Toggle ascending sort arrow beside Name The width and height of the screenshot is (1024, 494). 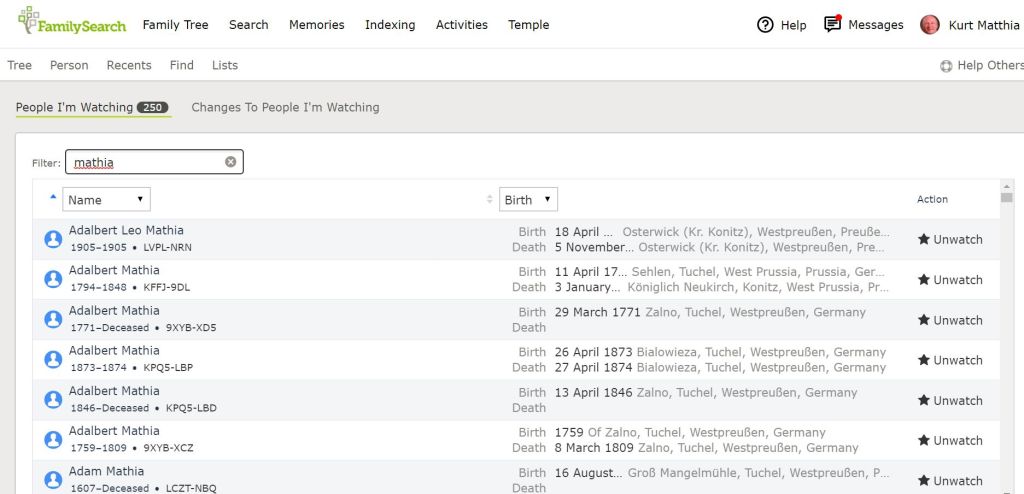click(x=53, y=197)
